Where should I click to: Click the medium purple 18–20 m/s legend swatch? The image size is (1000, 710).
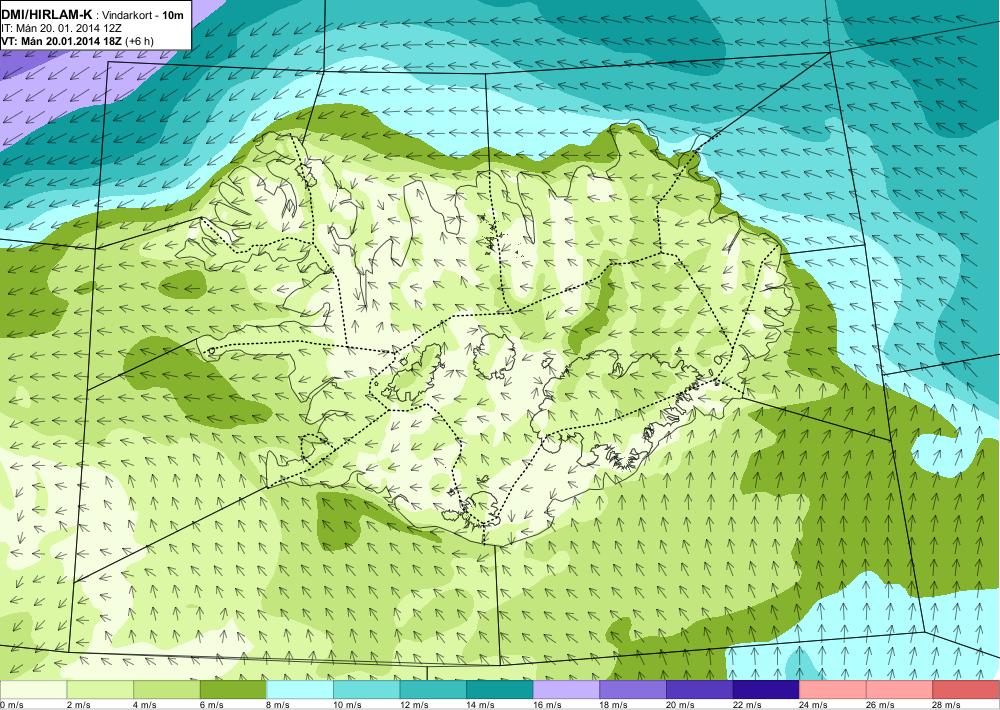click(x=633, y=690)
